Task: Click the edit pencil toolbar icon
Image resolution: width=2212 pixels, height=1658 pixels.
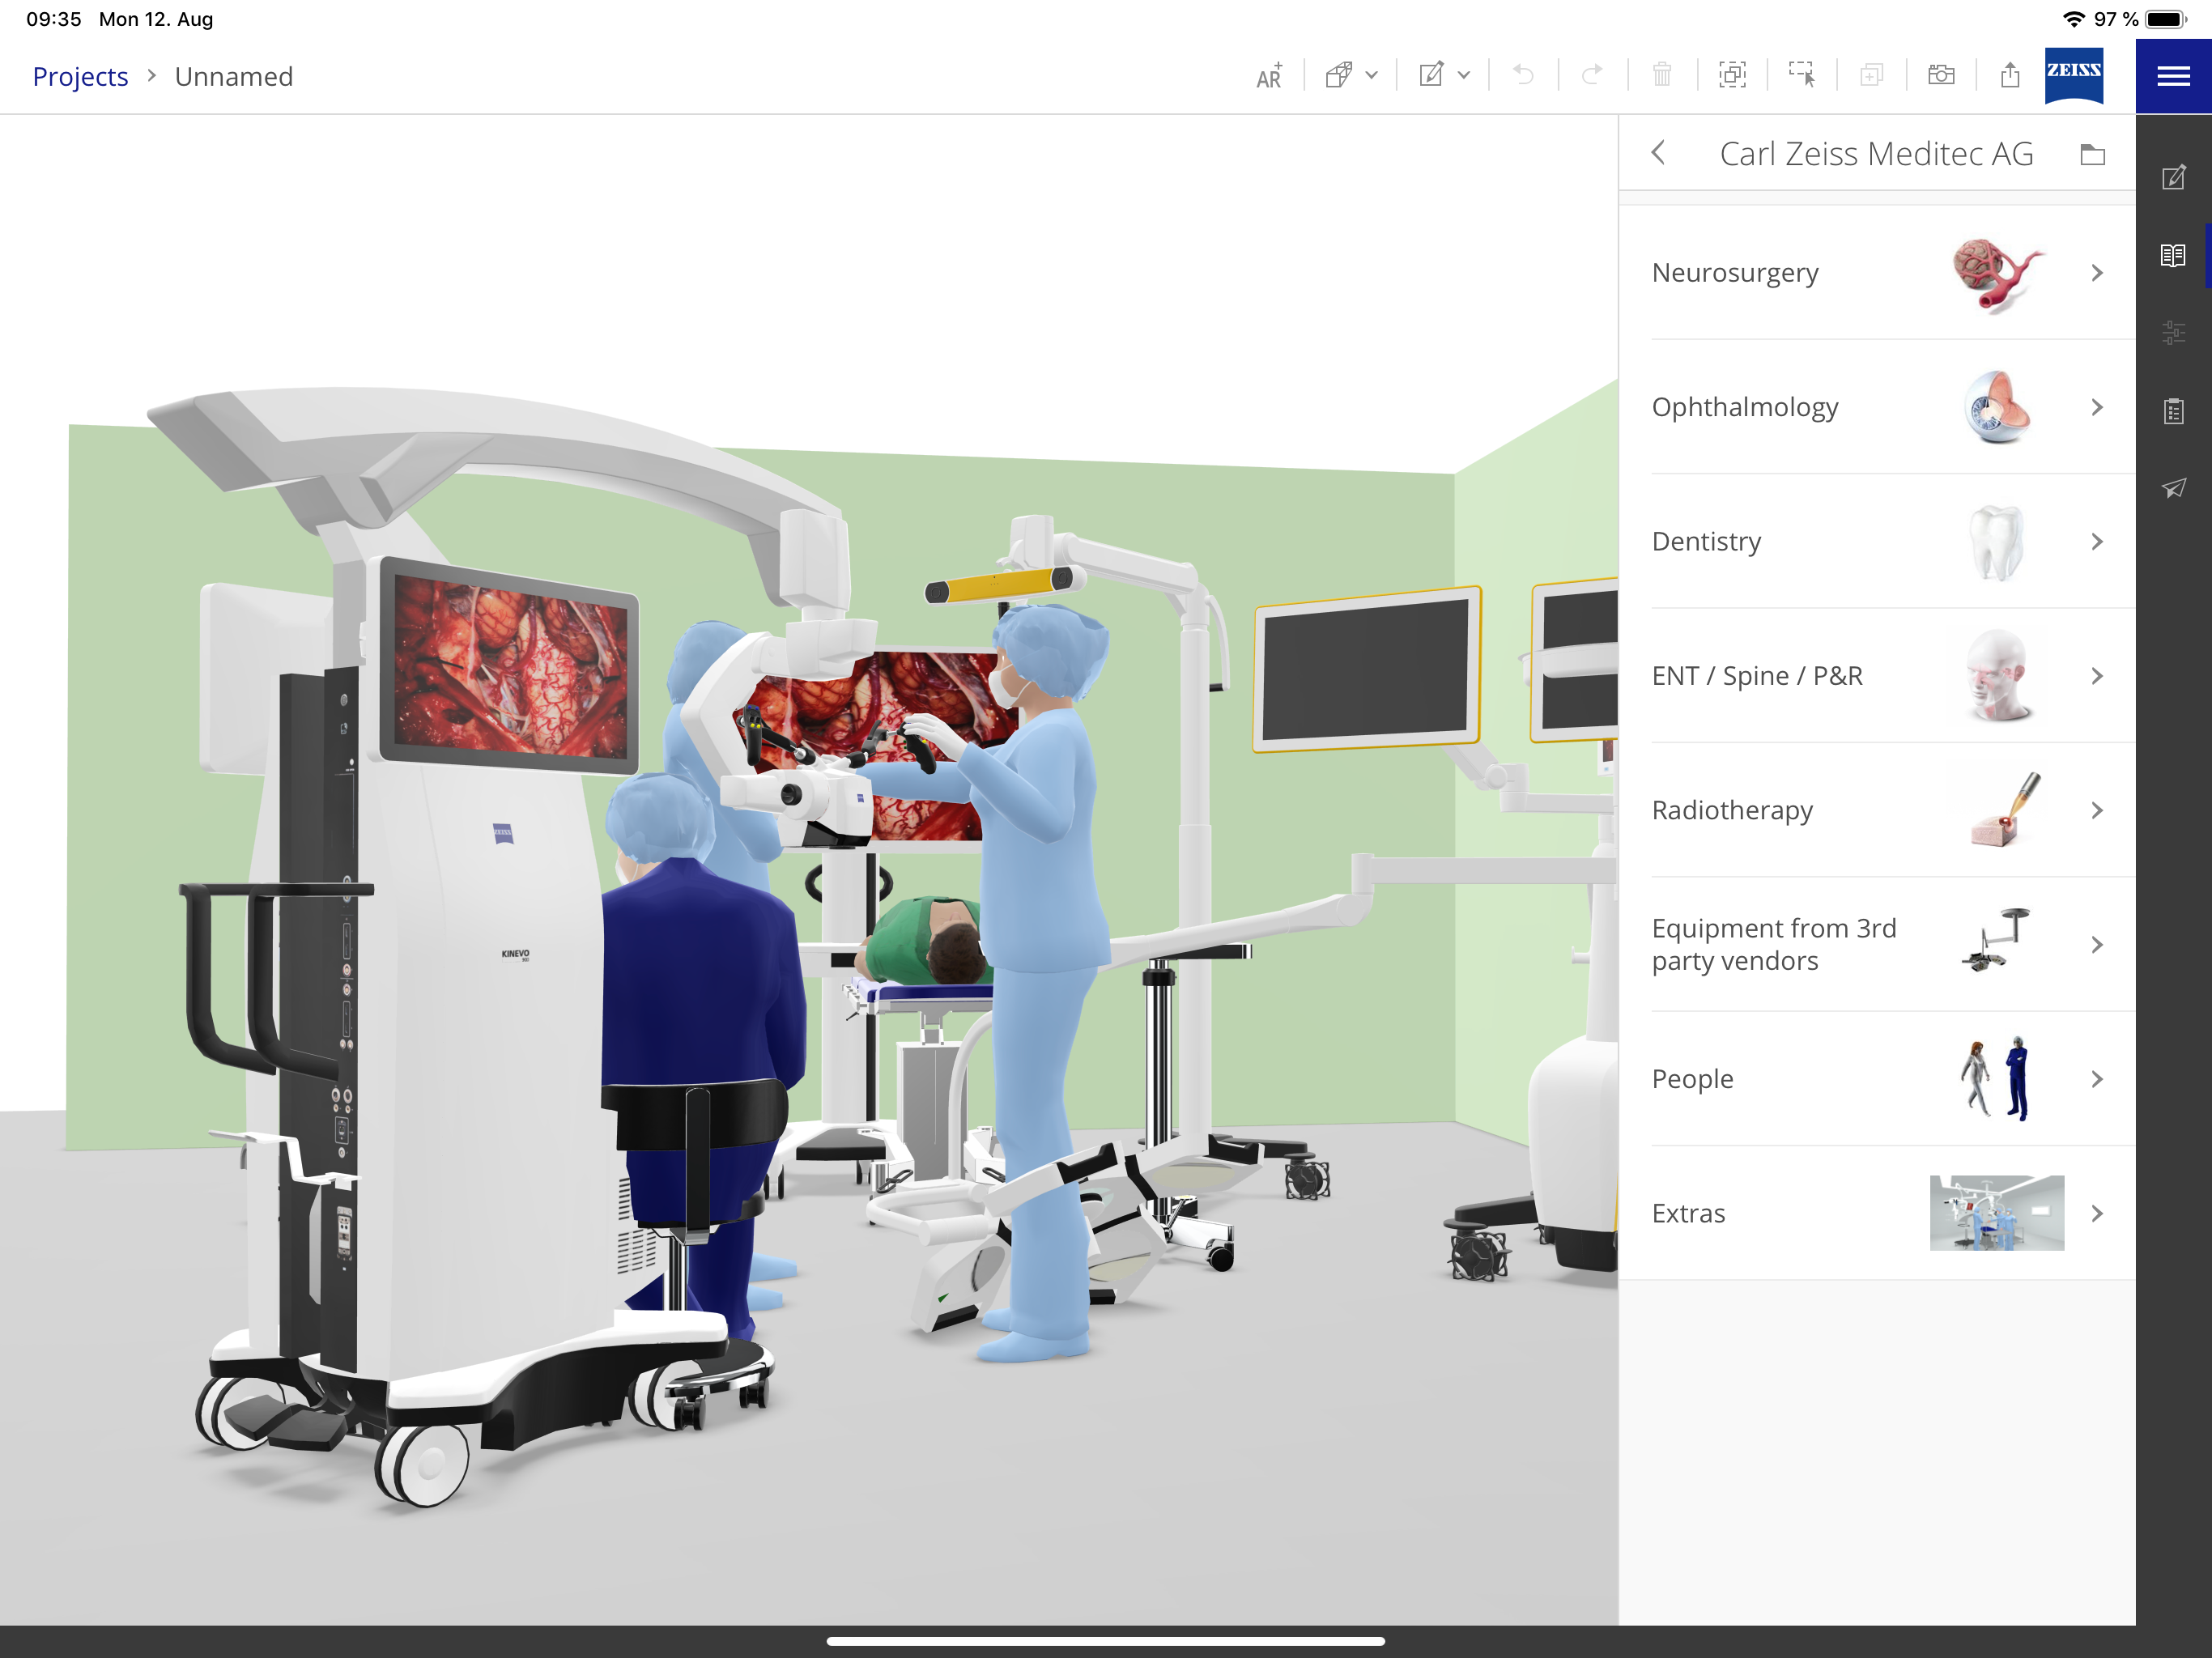Action: pos(1431,75)
